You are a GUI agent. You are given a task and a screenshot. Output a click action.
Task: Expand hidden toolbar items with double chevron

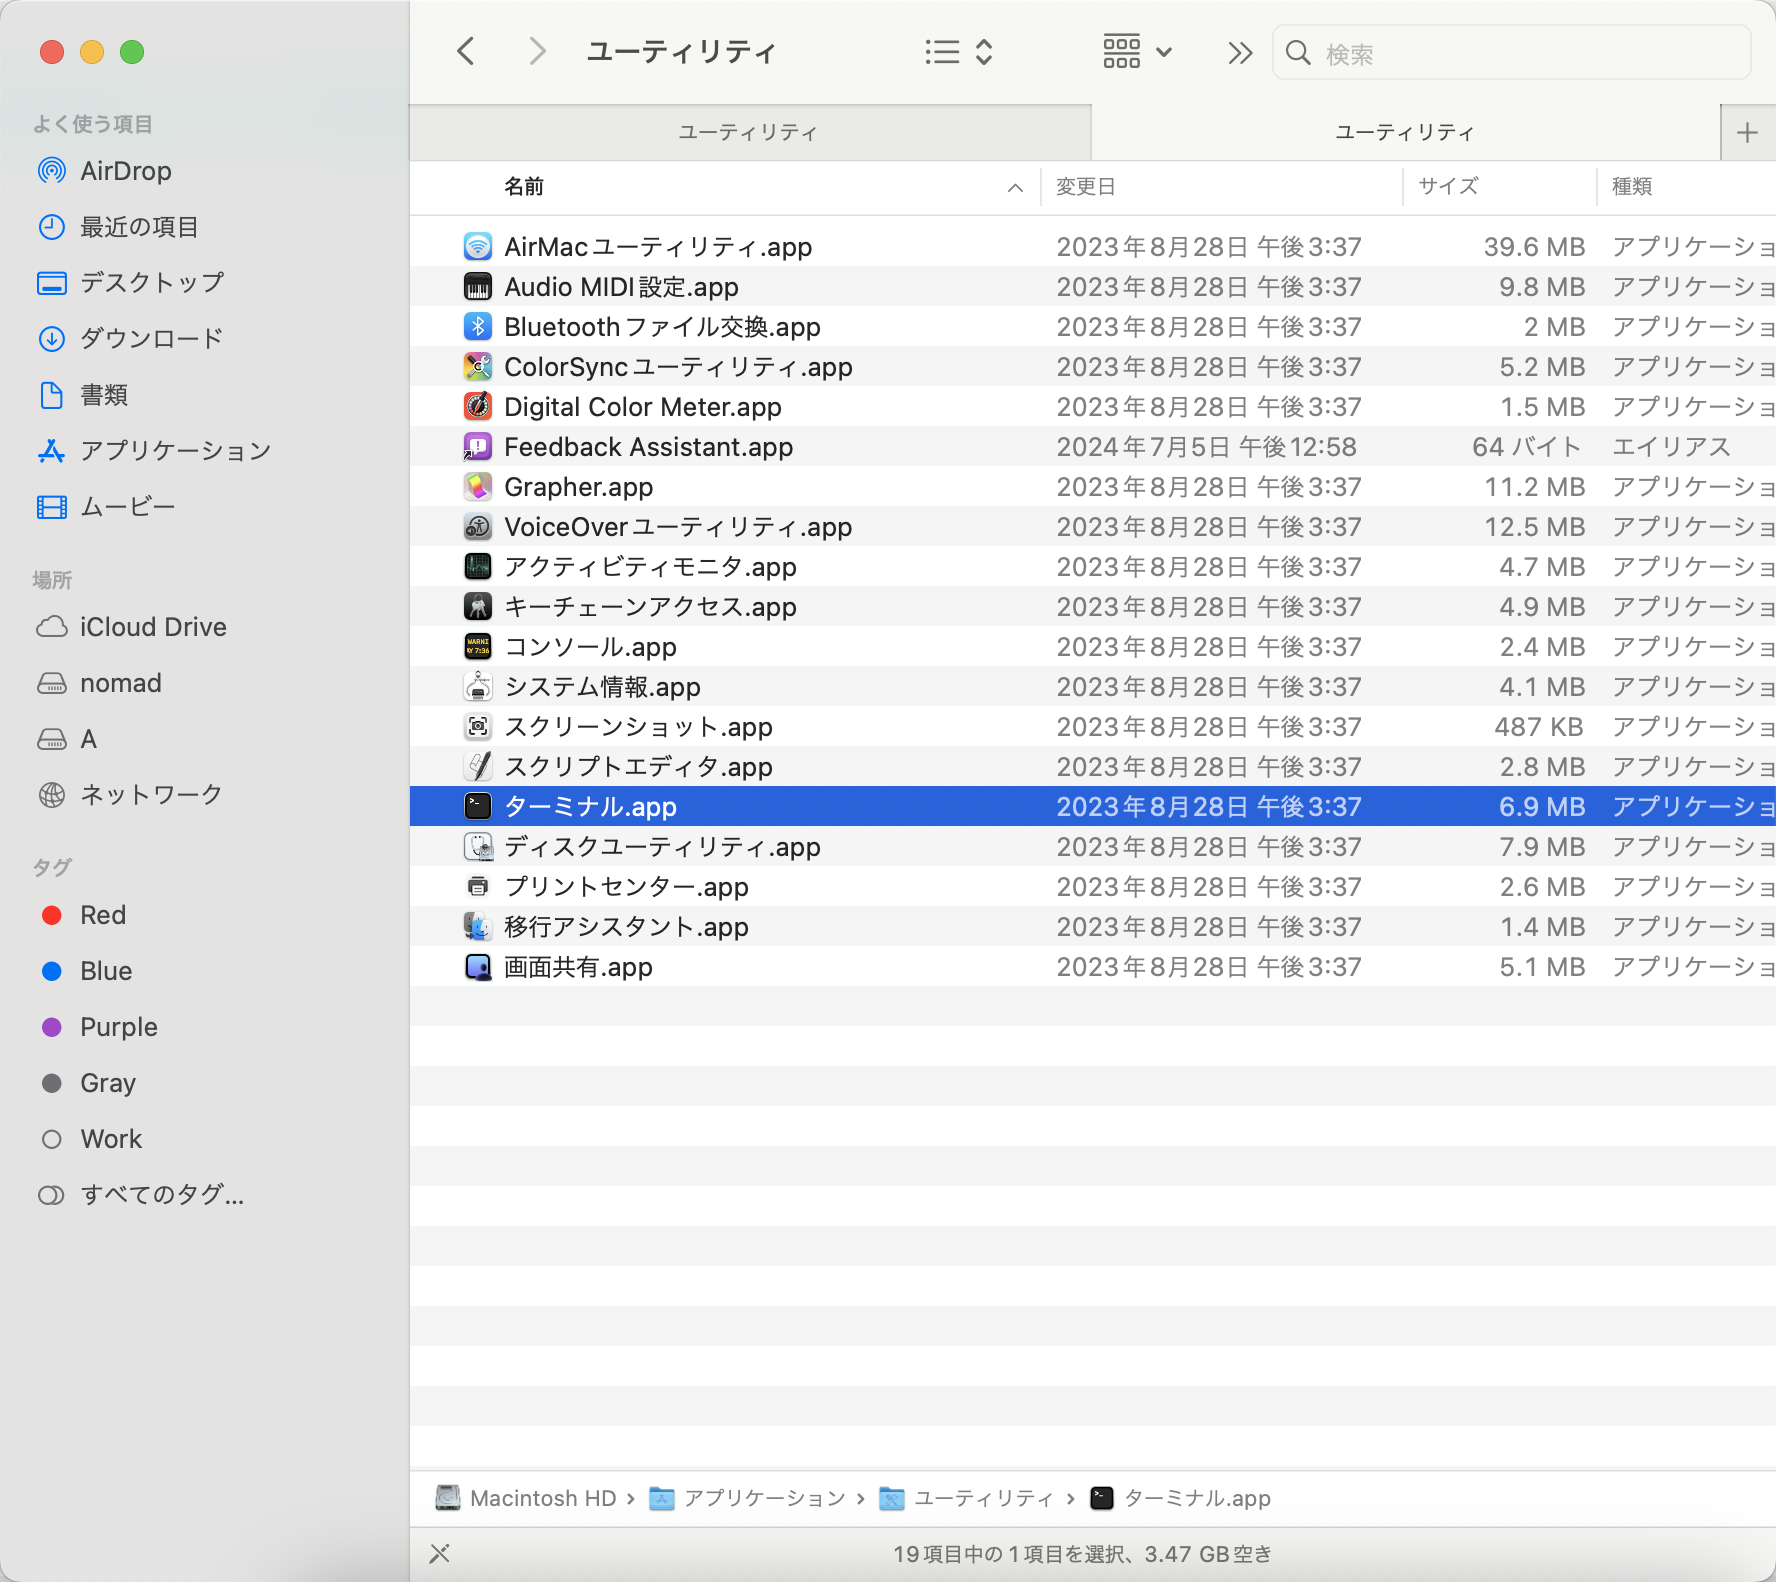coord(1238,51)
